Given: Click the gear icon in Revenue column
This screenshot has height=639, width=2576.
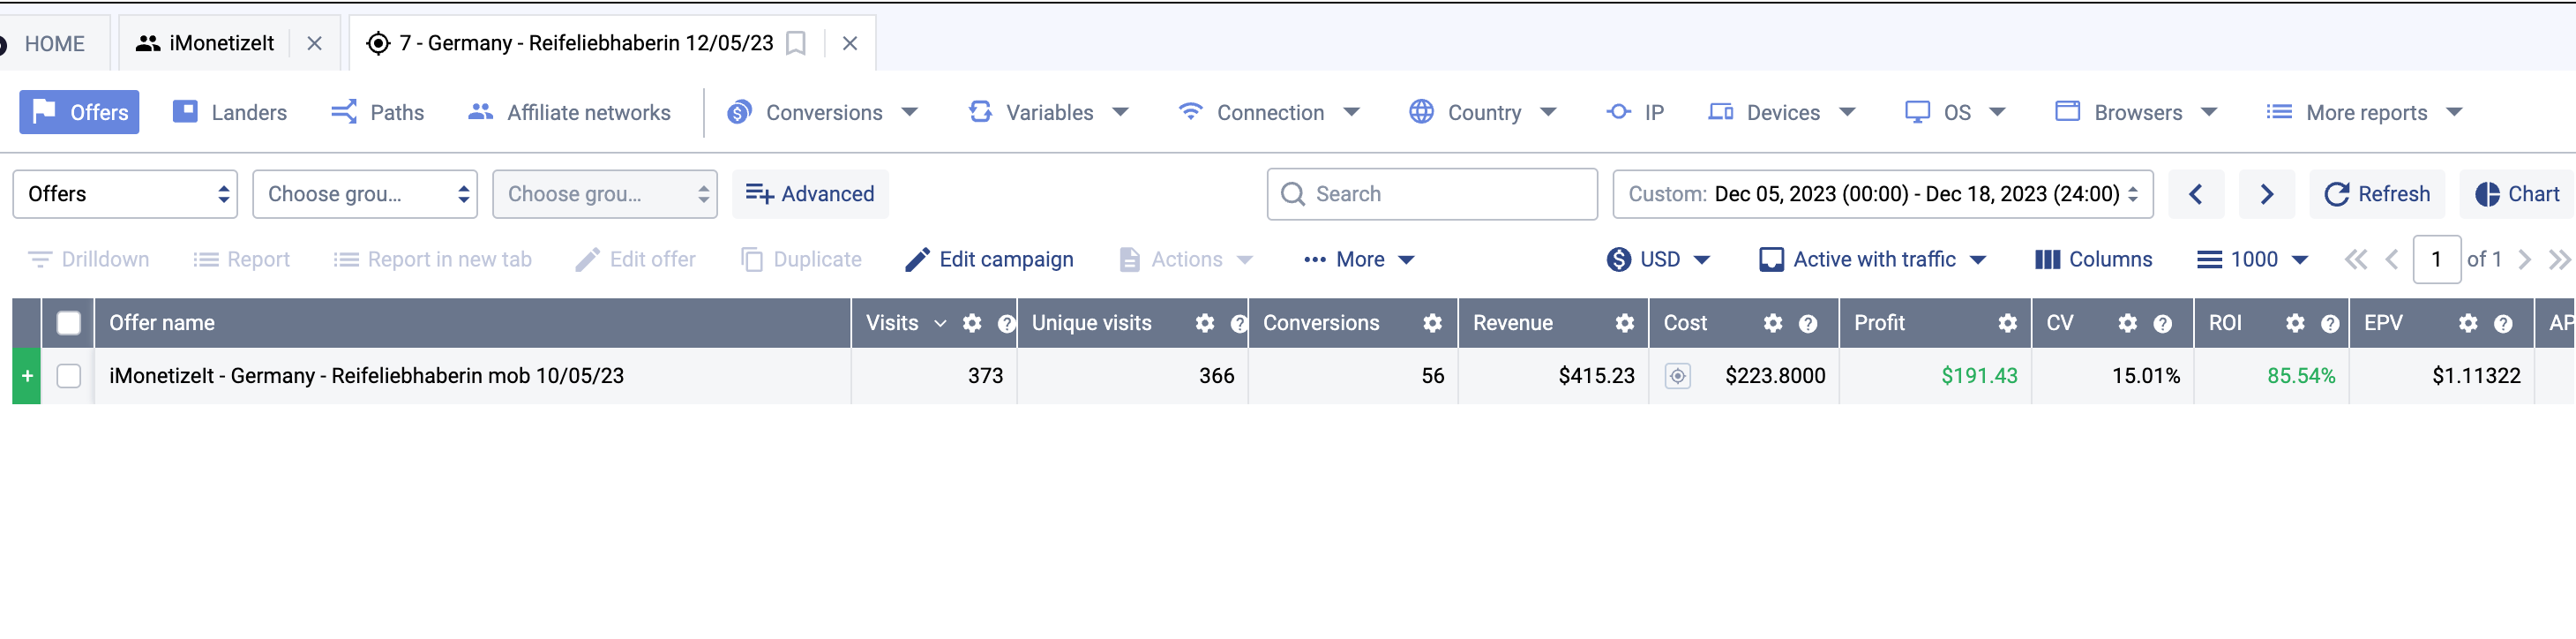Looking at the screenshot, I should (1625, 323).
